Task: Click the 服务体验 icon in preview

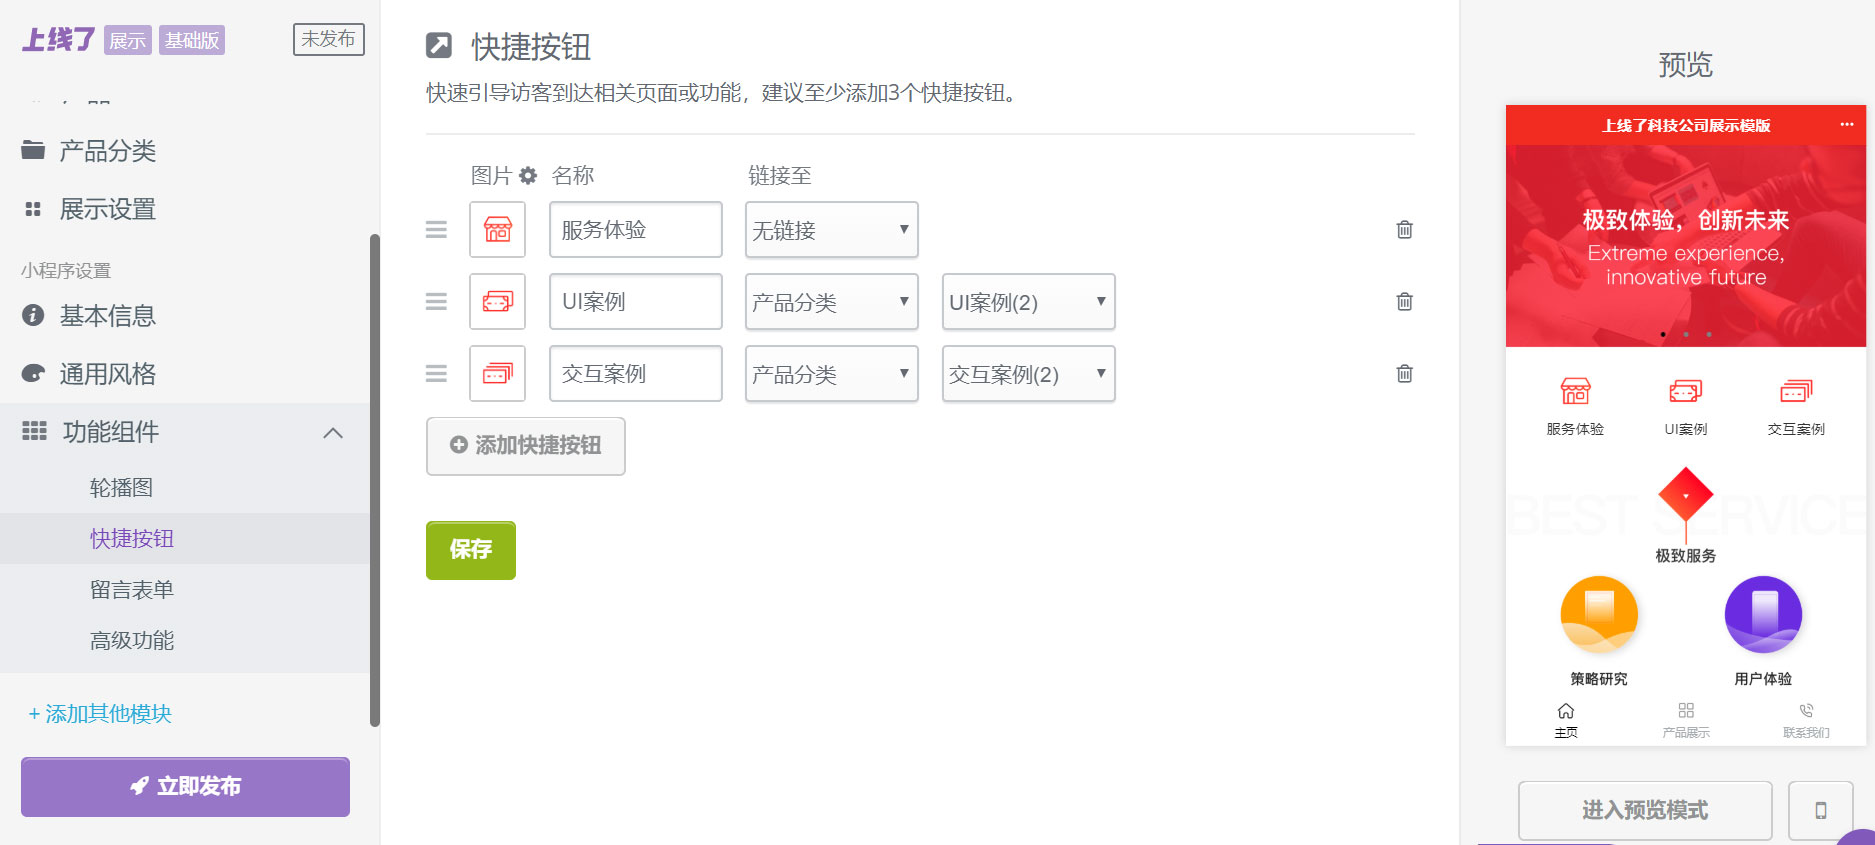Action: (1575, 391)
